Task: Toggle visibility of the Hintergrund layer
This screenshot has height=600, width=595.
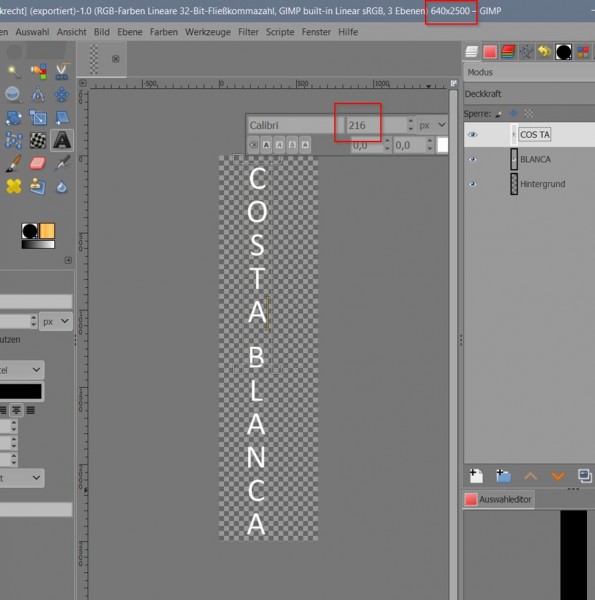Action: pos(473,184)
